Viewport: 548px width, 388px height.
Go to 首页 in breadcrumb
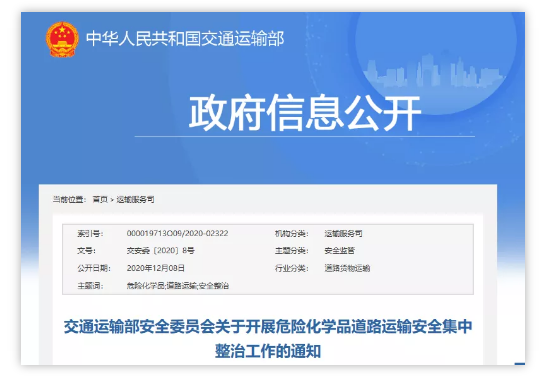tap(100, 199)
